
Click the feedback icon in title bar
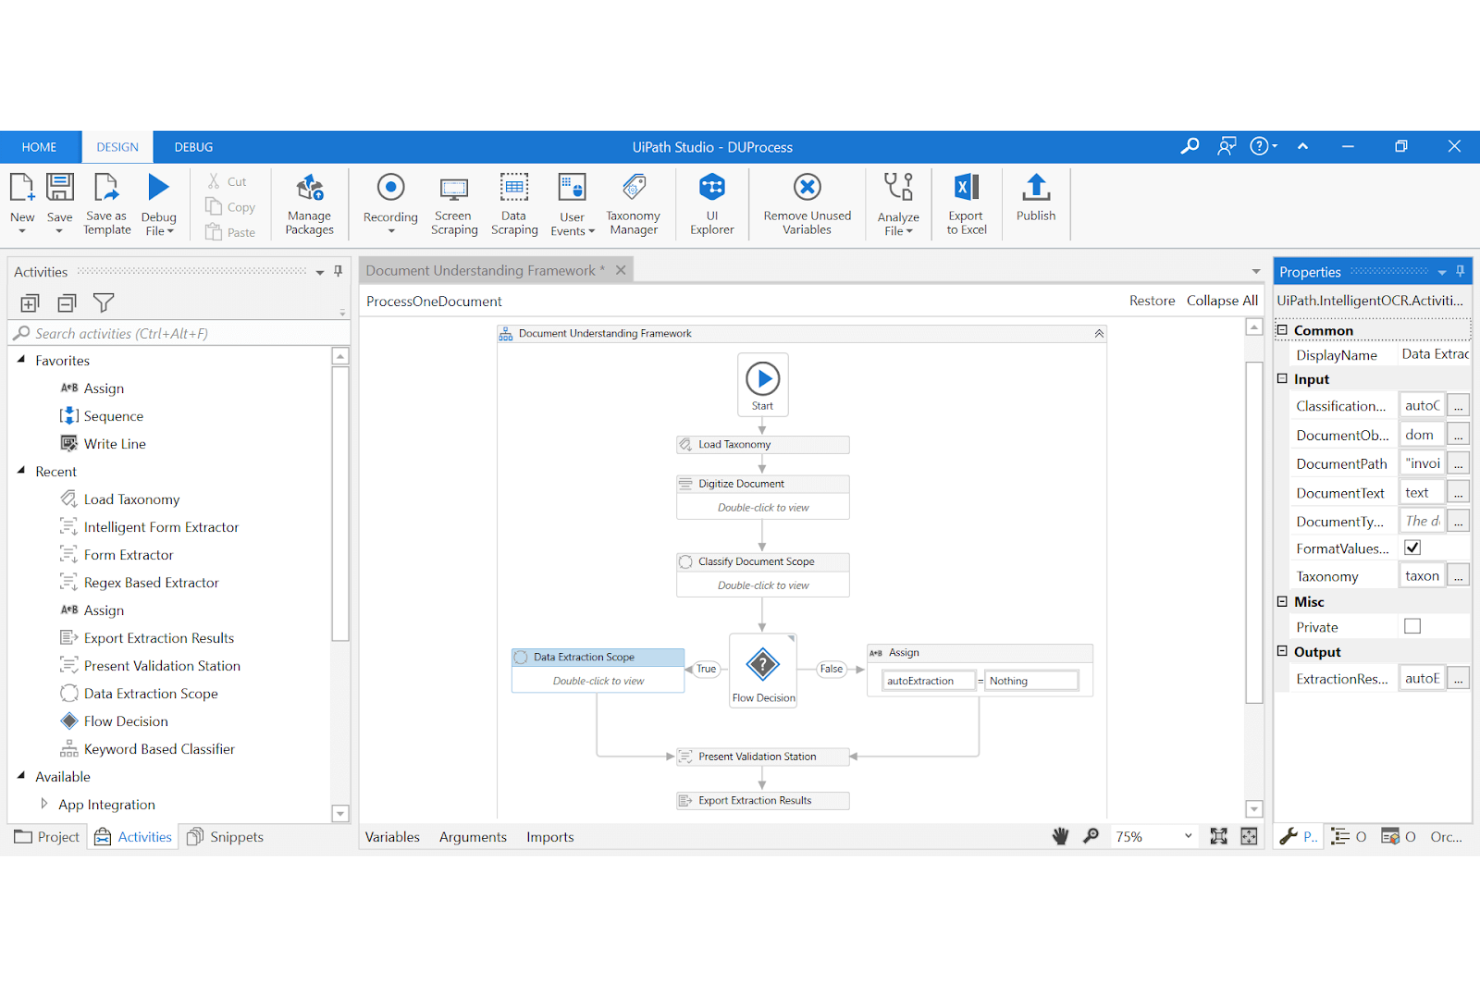[x=1227, y=146]
